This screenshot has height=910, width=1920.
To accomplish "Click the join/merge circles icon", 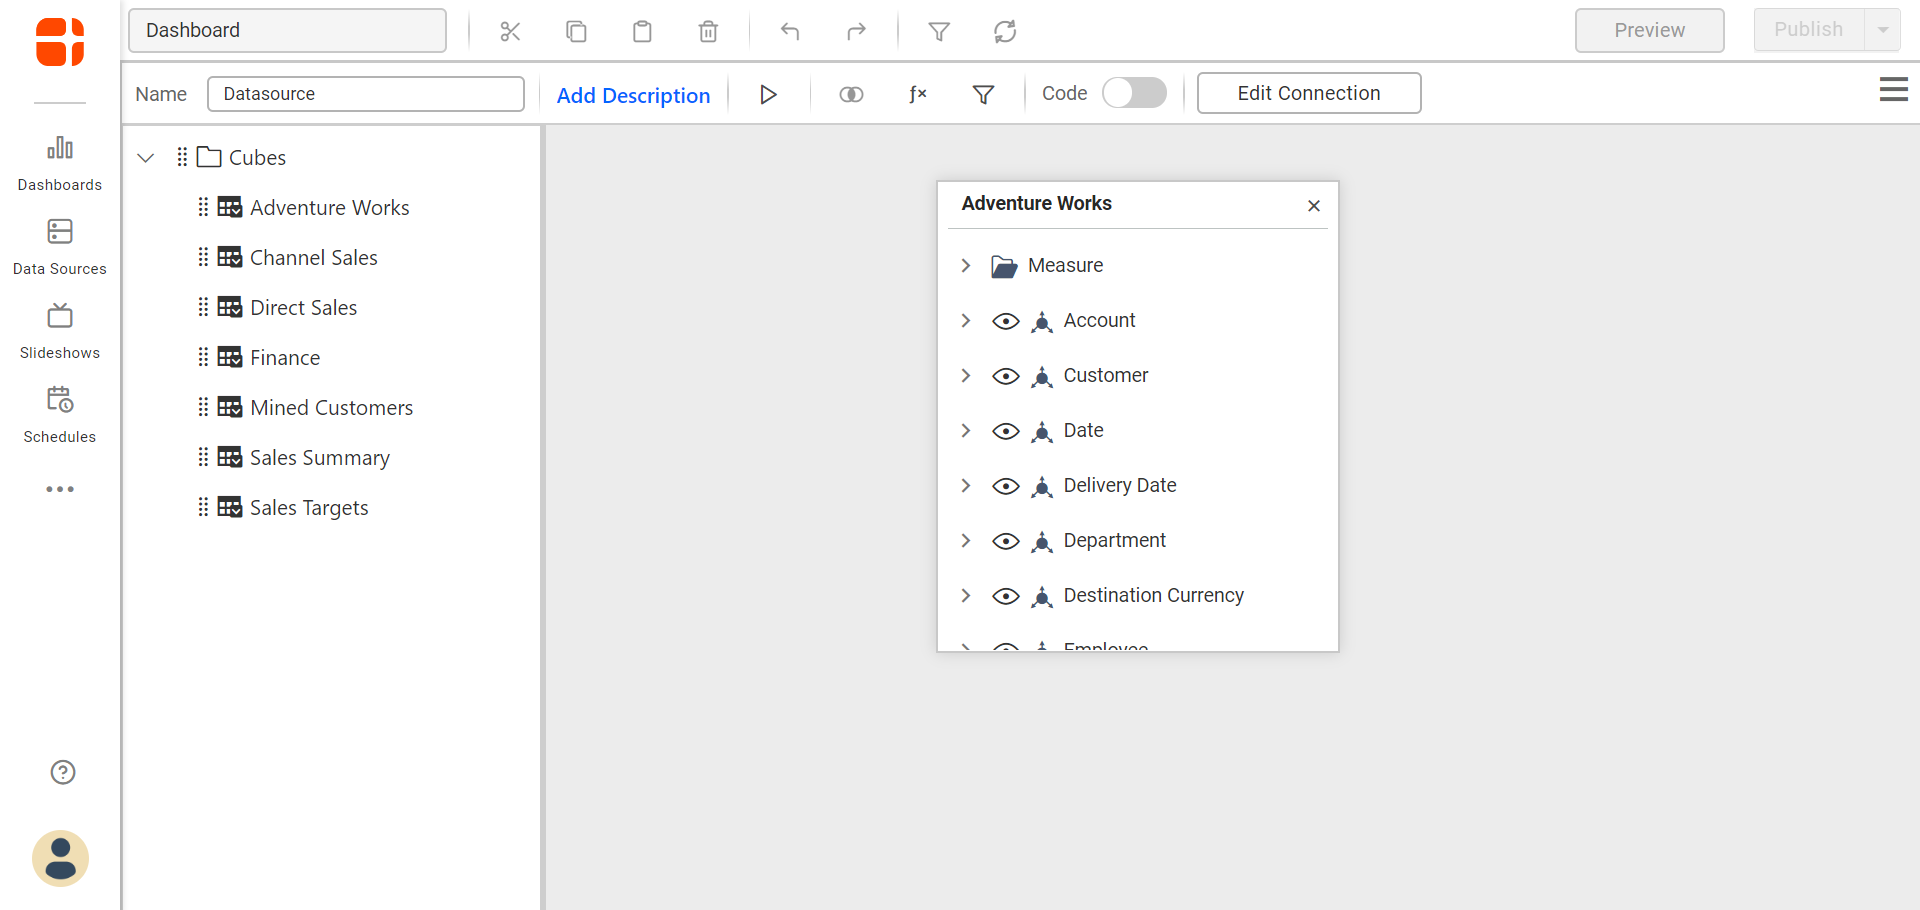I will click(851, 94).
